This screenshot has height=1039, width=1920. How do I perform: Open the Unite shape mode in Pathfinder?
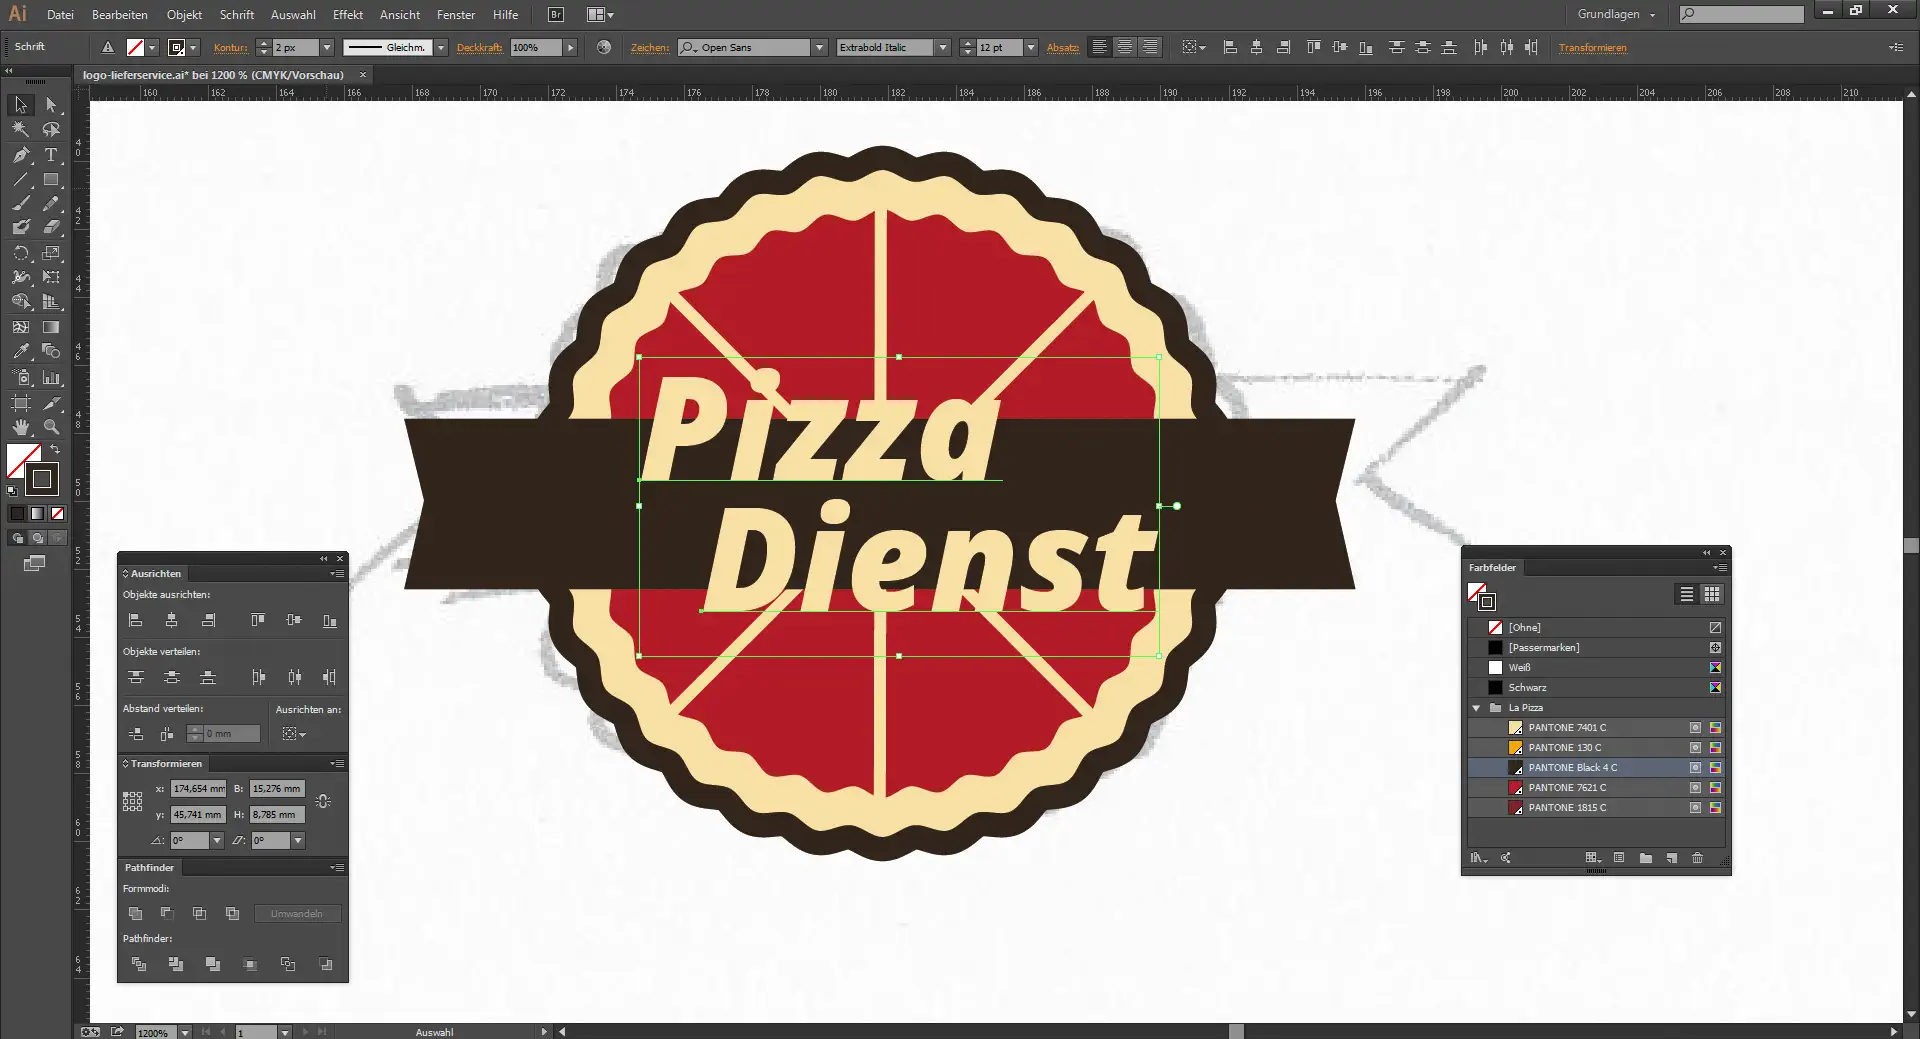pos(136,913)
